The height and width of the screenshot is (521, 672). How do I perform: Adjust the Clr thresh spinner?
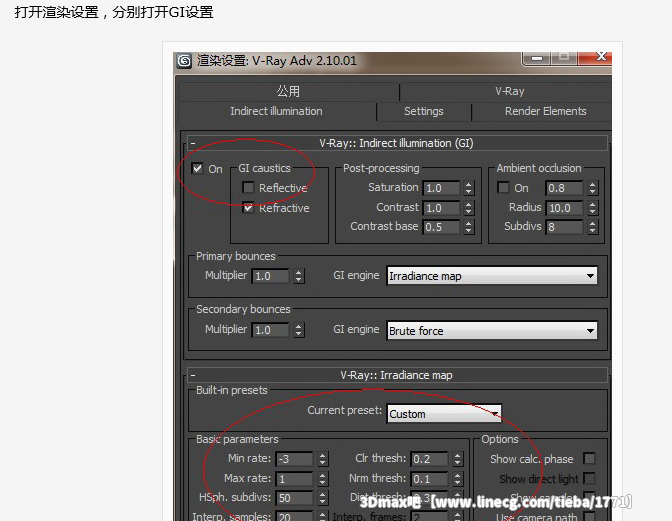tap(458, 459)
